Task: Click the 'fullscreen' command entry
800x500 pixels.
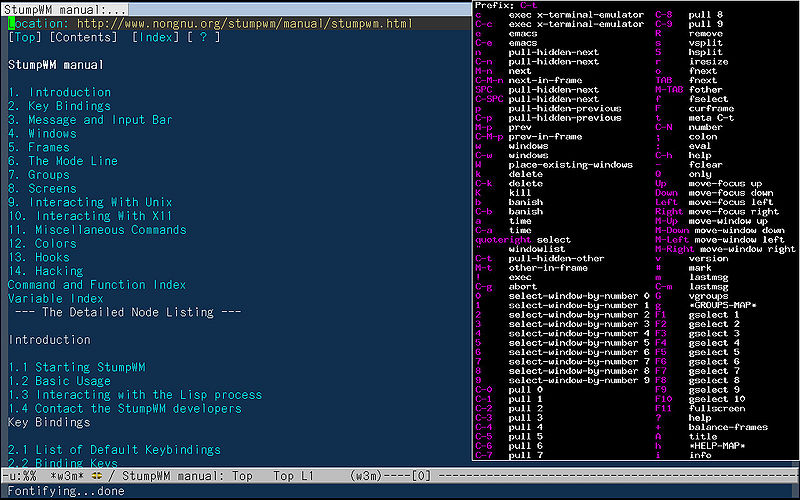Action: point(717,409)
